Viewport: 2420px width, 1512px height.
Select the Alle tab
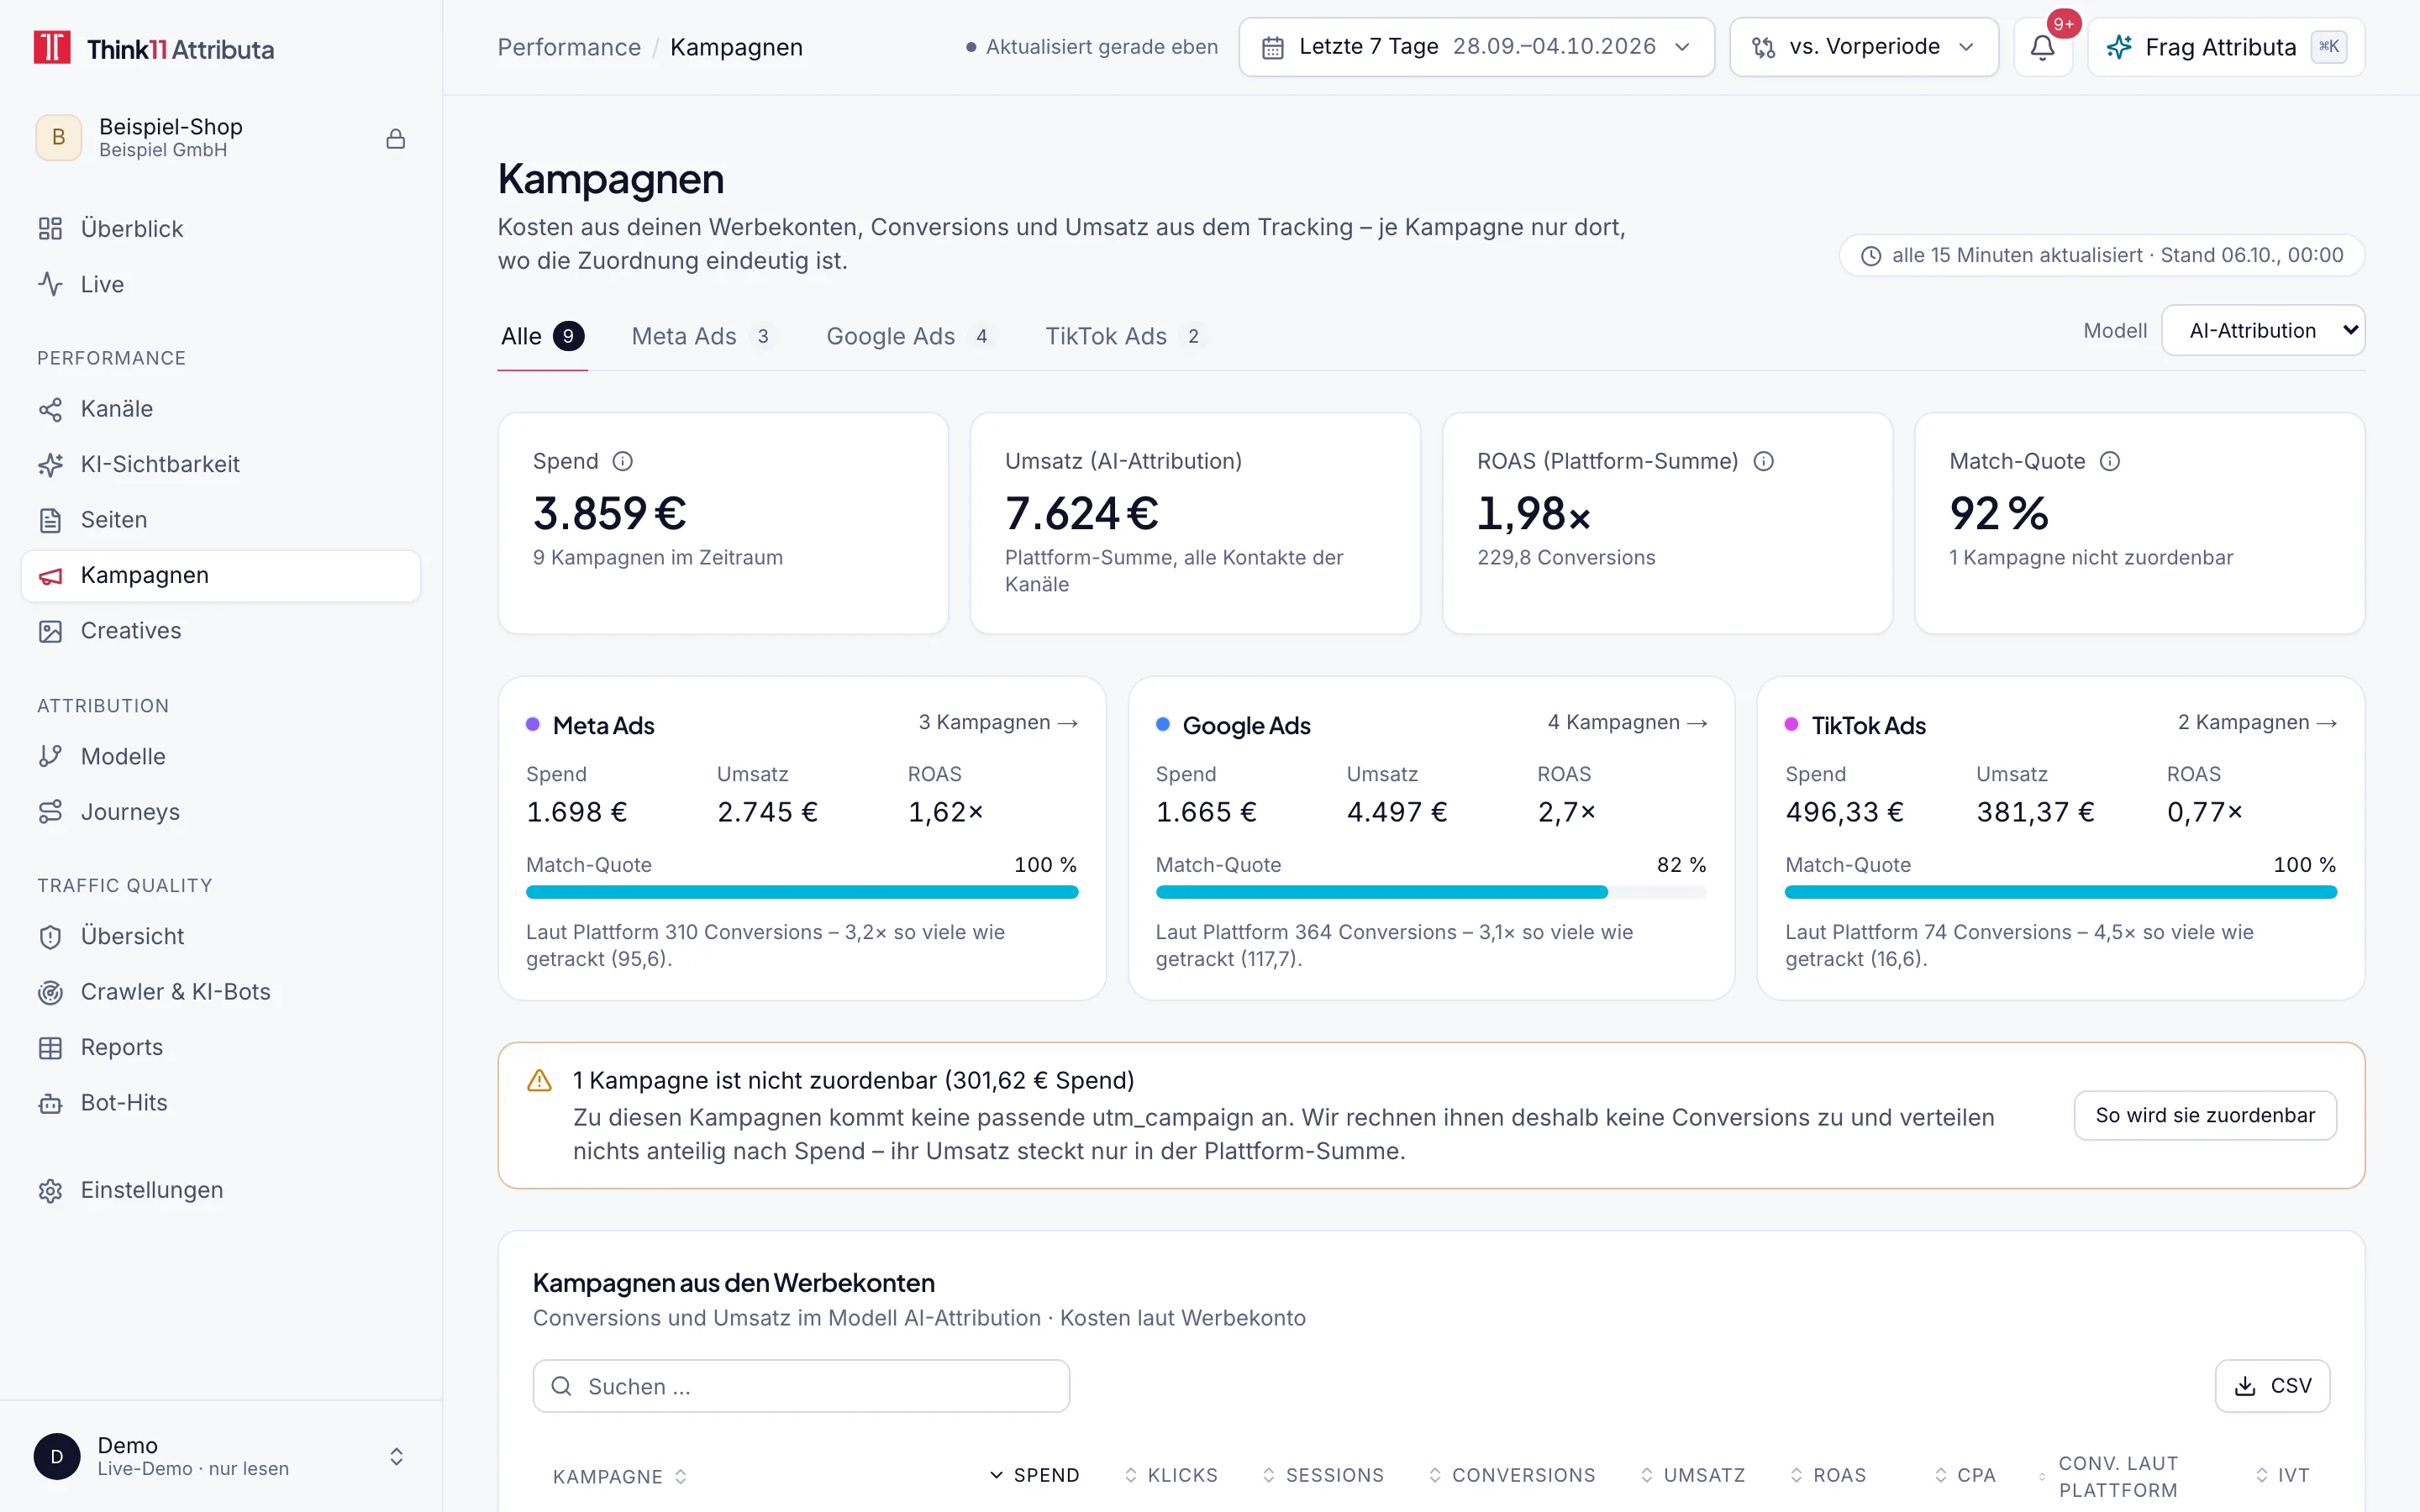542,337
